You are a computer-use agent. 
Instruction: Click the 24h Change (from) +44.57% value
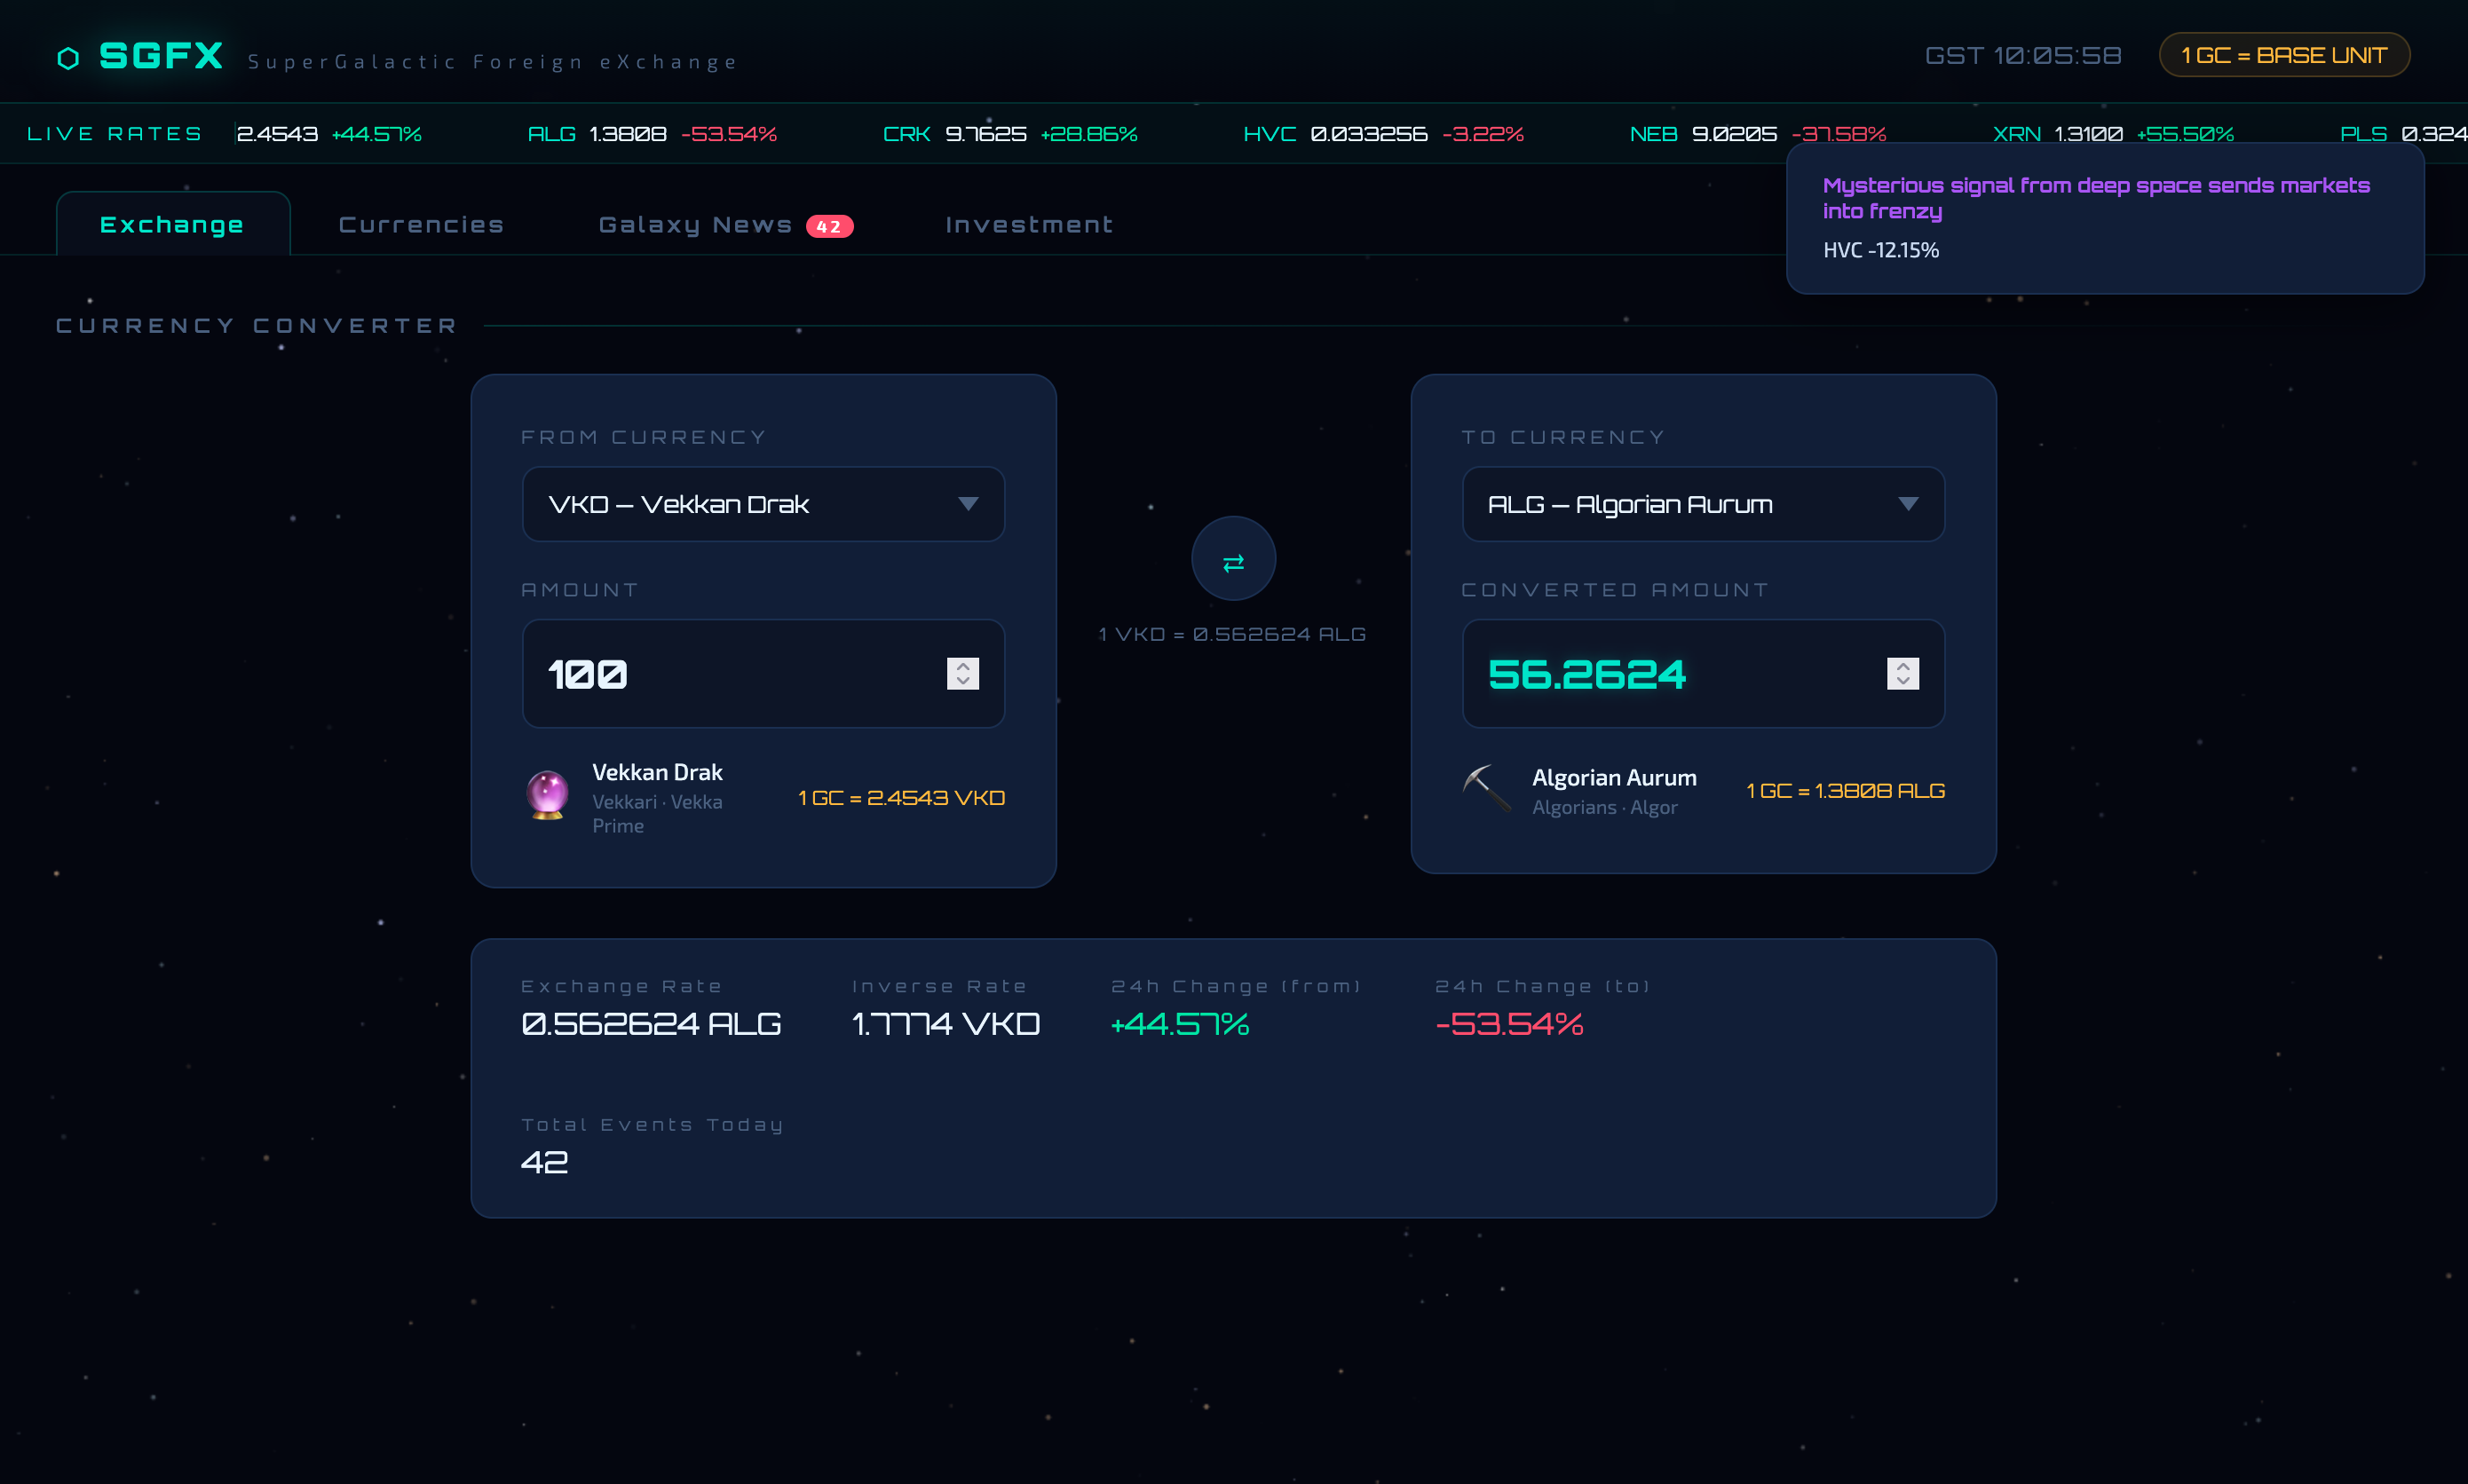tap(1180, 1024)
